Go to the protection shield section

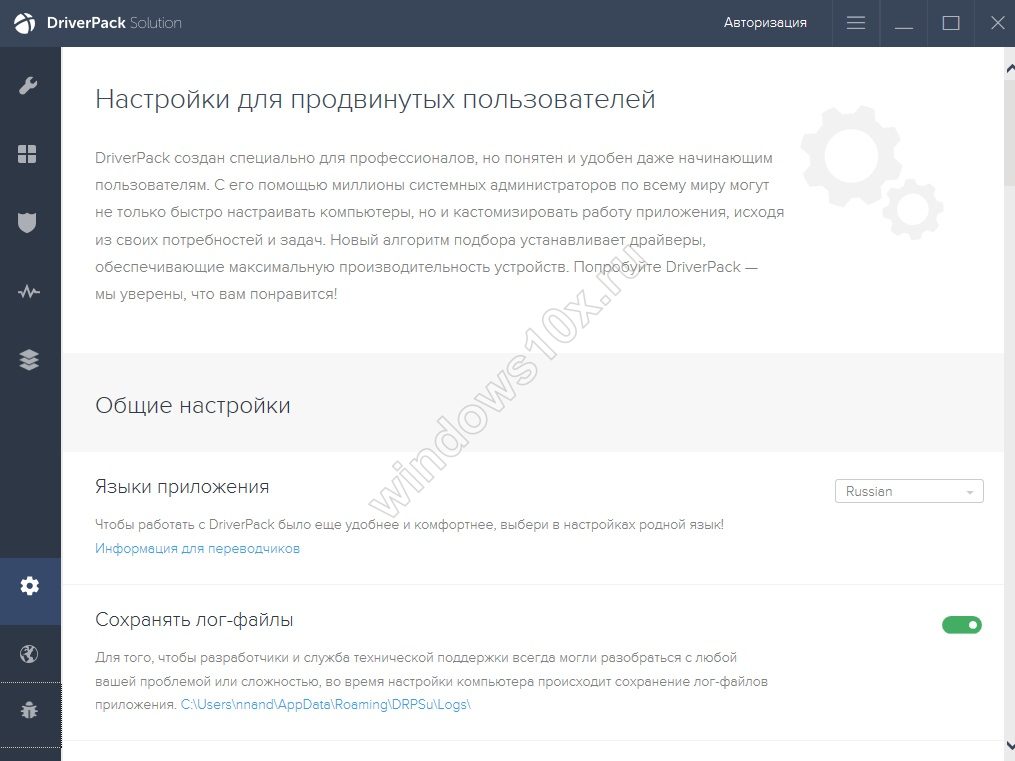coord(28,222)
